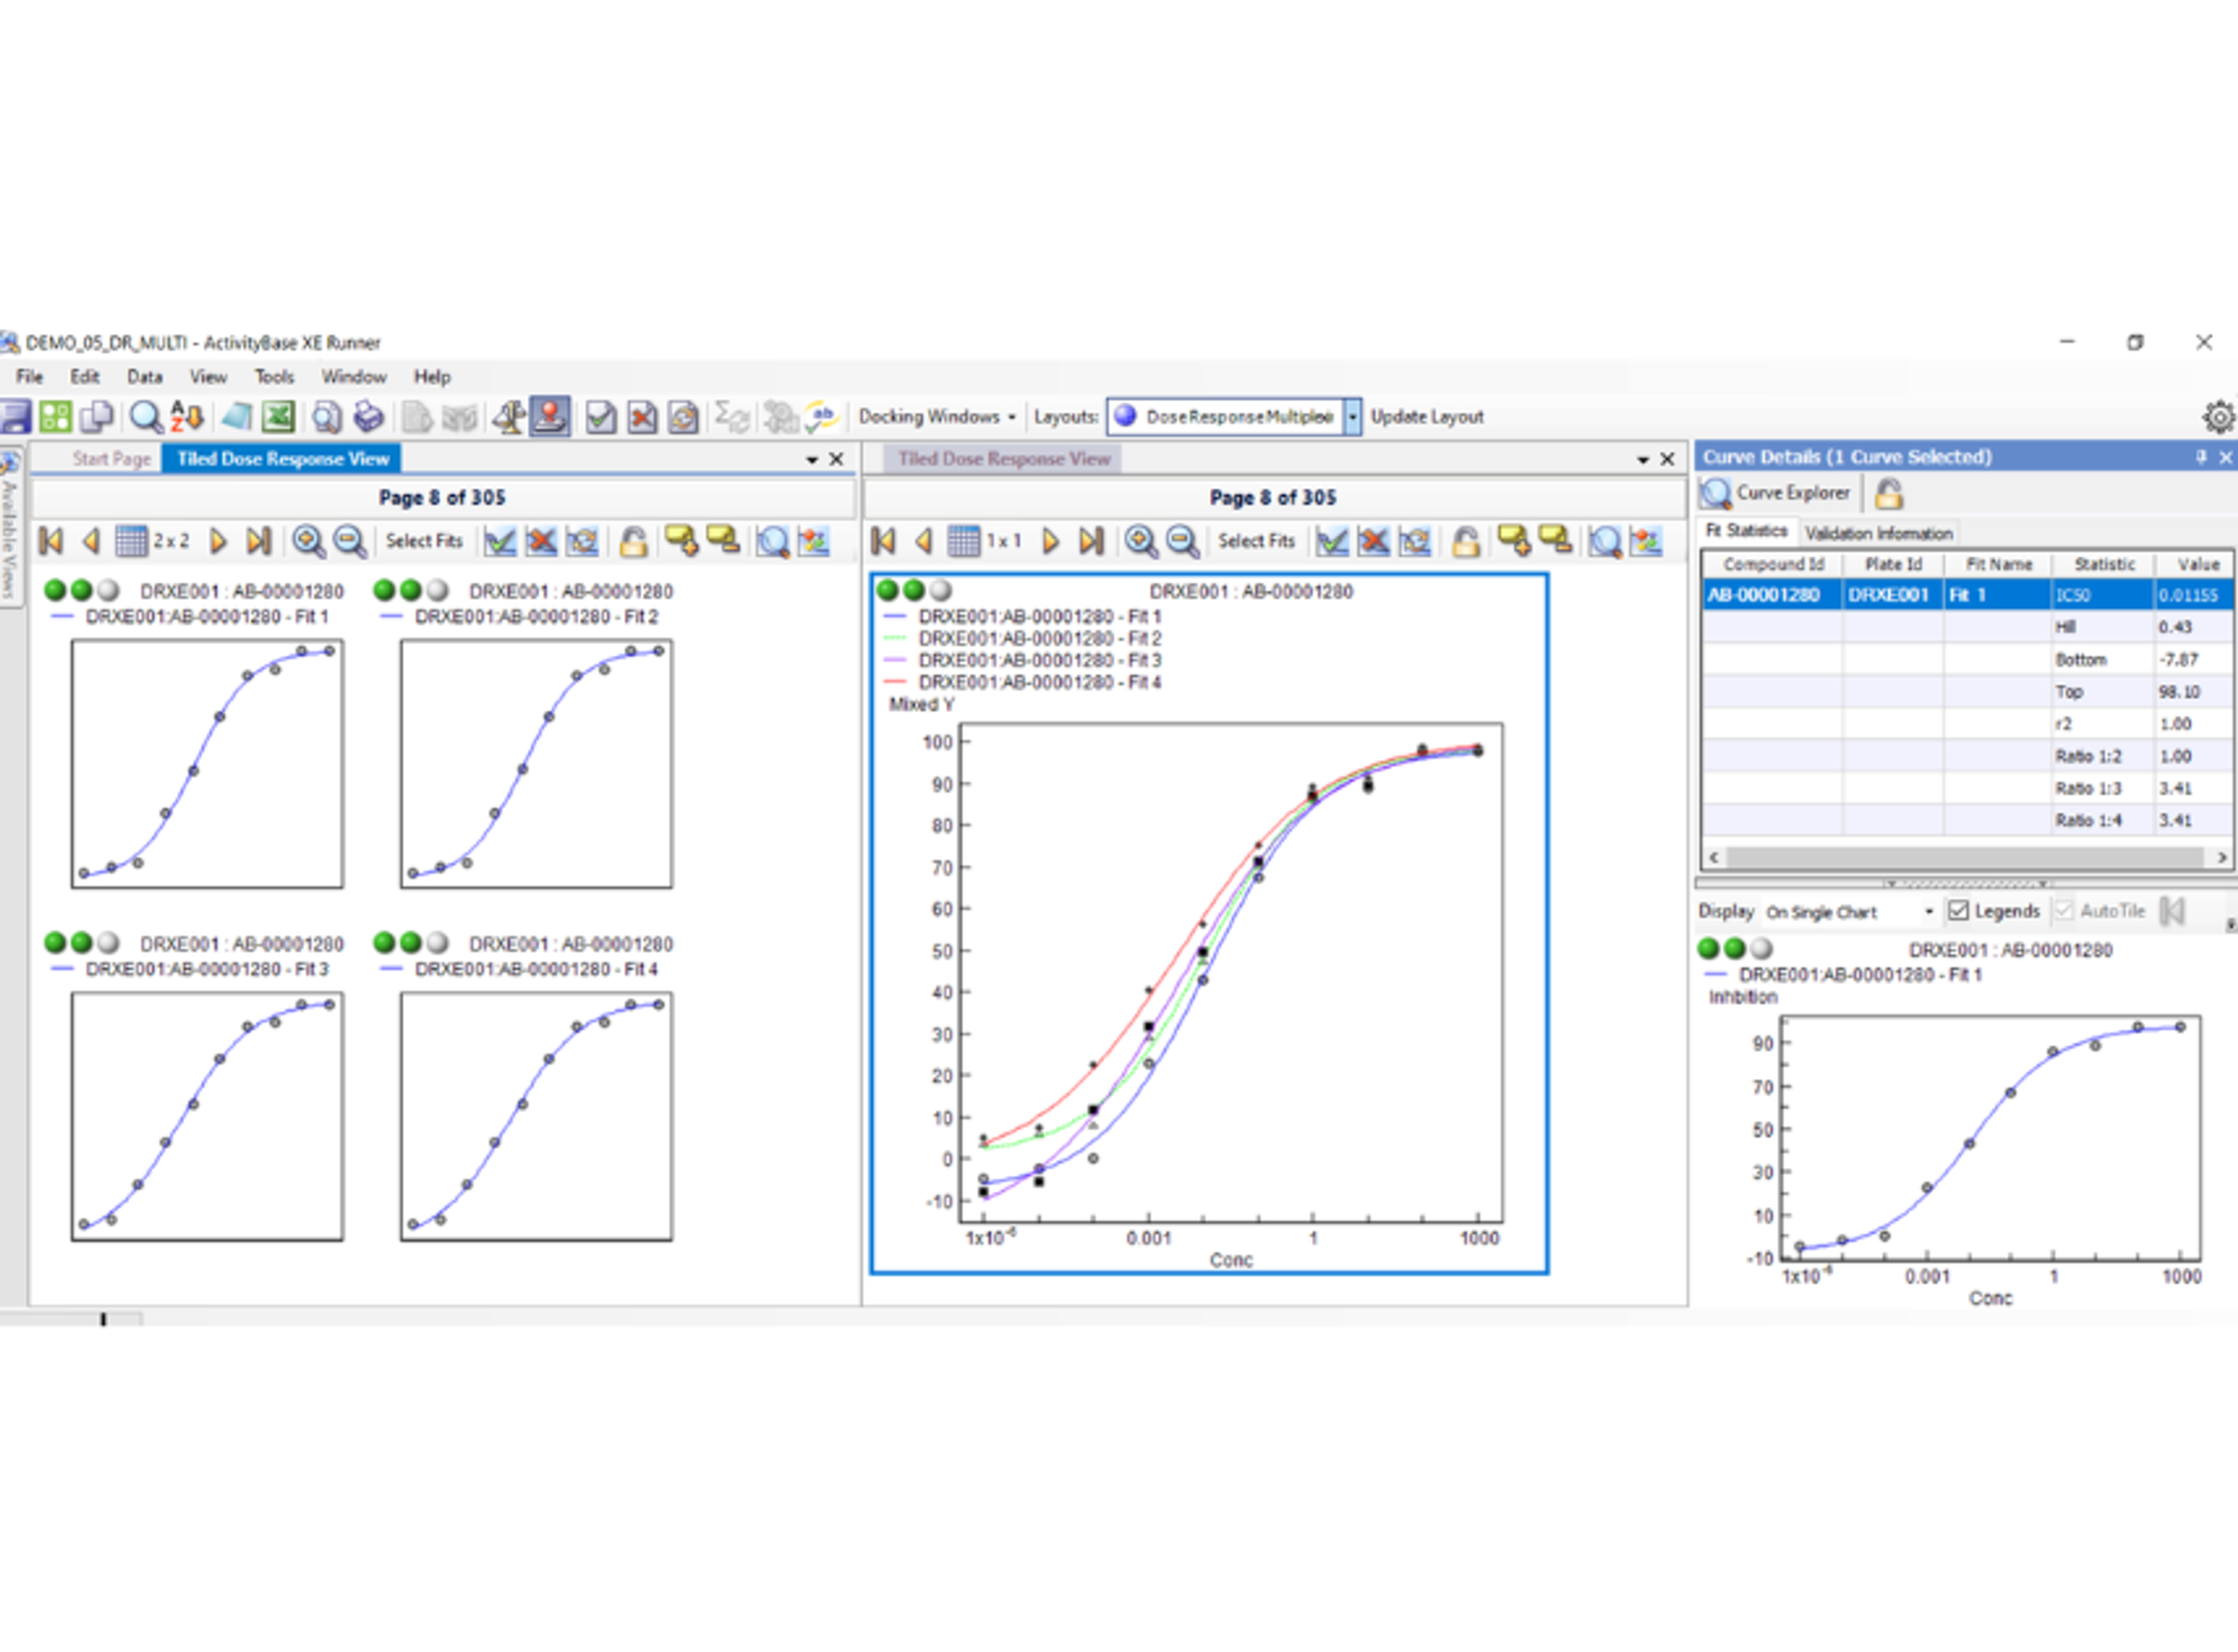Go to next page in right tiled view
The width and height of the screenshot is (2238, 1652).
coord(1050,541)
